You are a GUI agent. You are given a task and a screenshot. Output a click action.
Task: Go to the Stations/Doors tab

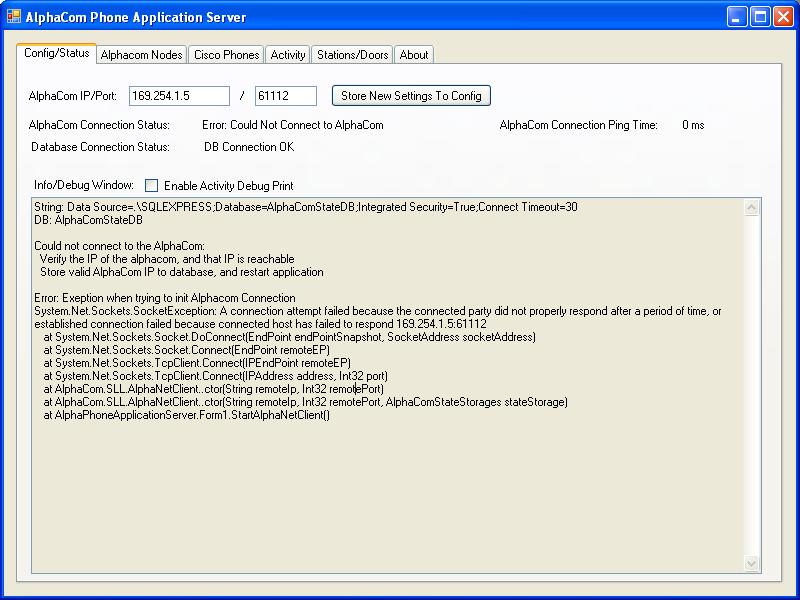click(352, 55)
